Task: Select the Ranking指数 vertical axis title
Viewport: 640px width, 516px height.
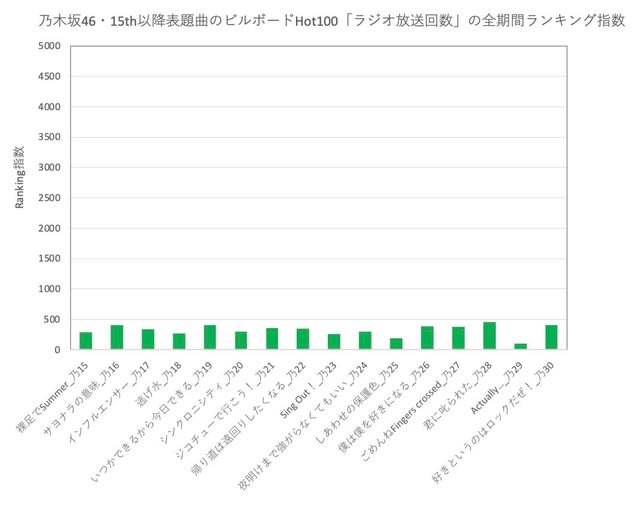Action: pyautogui.click(x=20, y=177)
